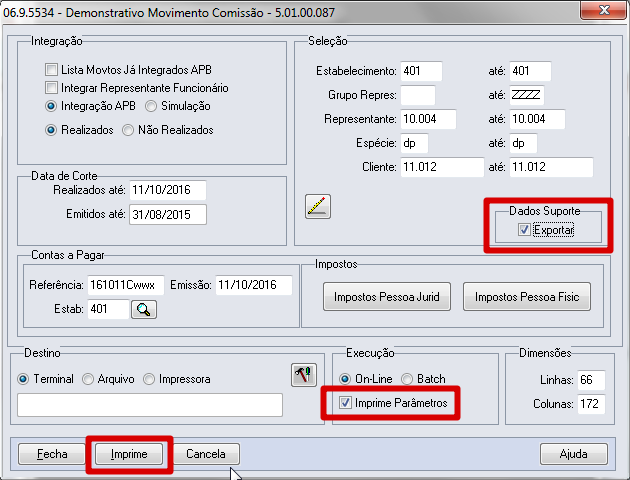Click the pencil edit icon in Seleção
This screenshot has width=630, height=480.
click(318, 206)
